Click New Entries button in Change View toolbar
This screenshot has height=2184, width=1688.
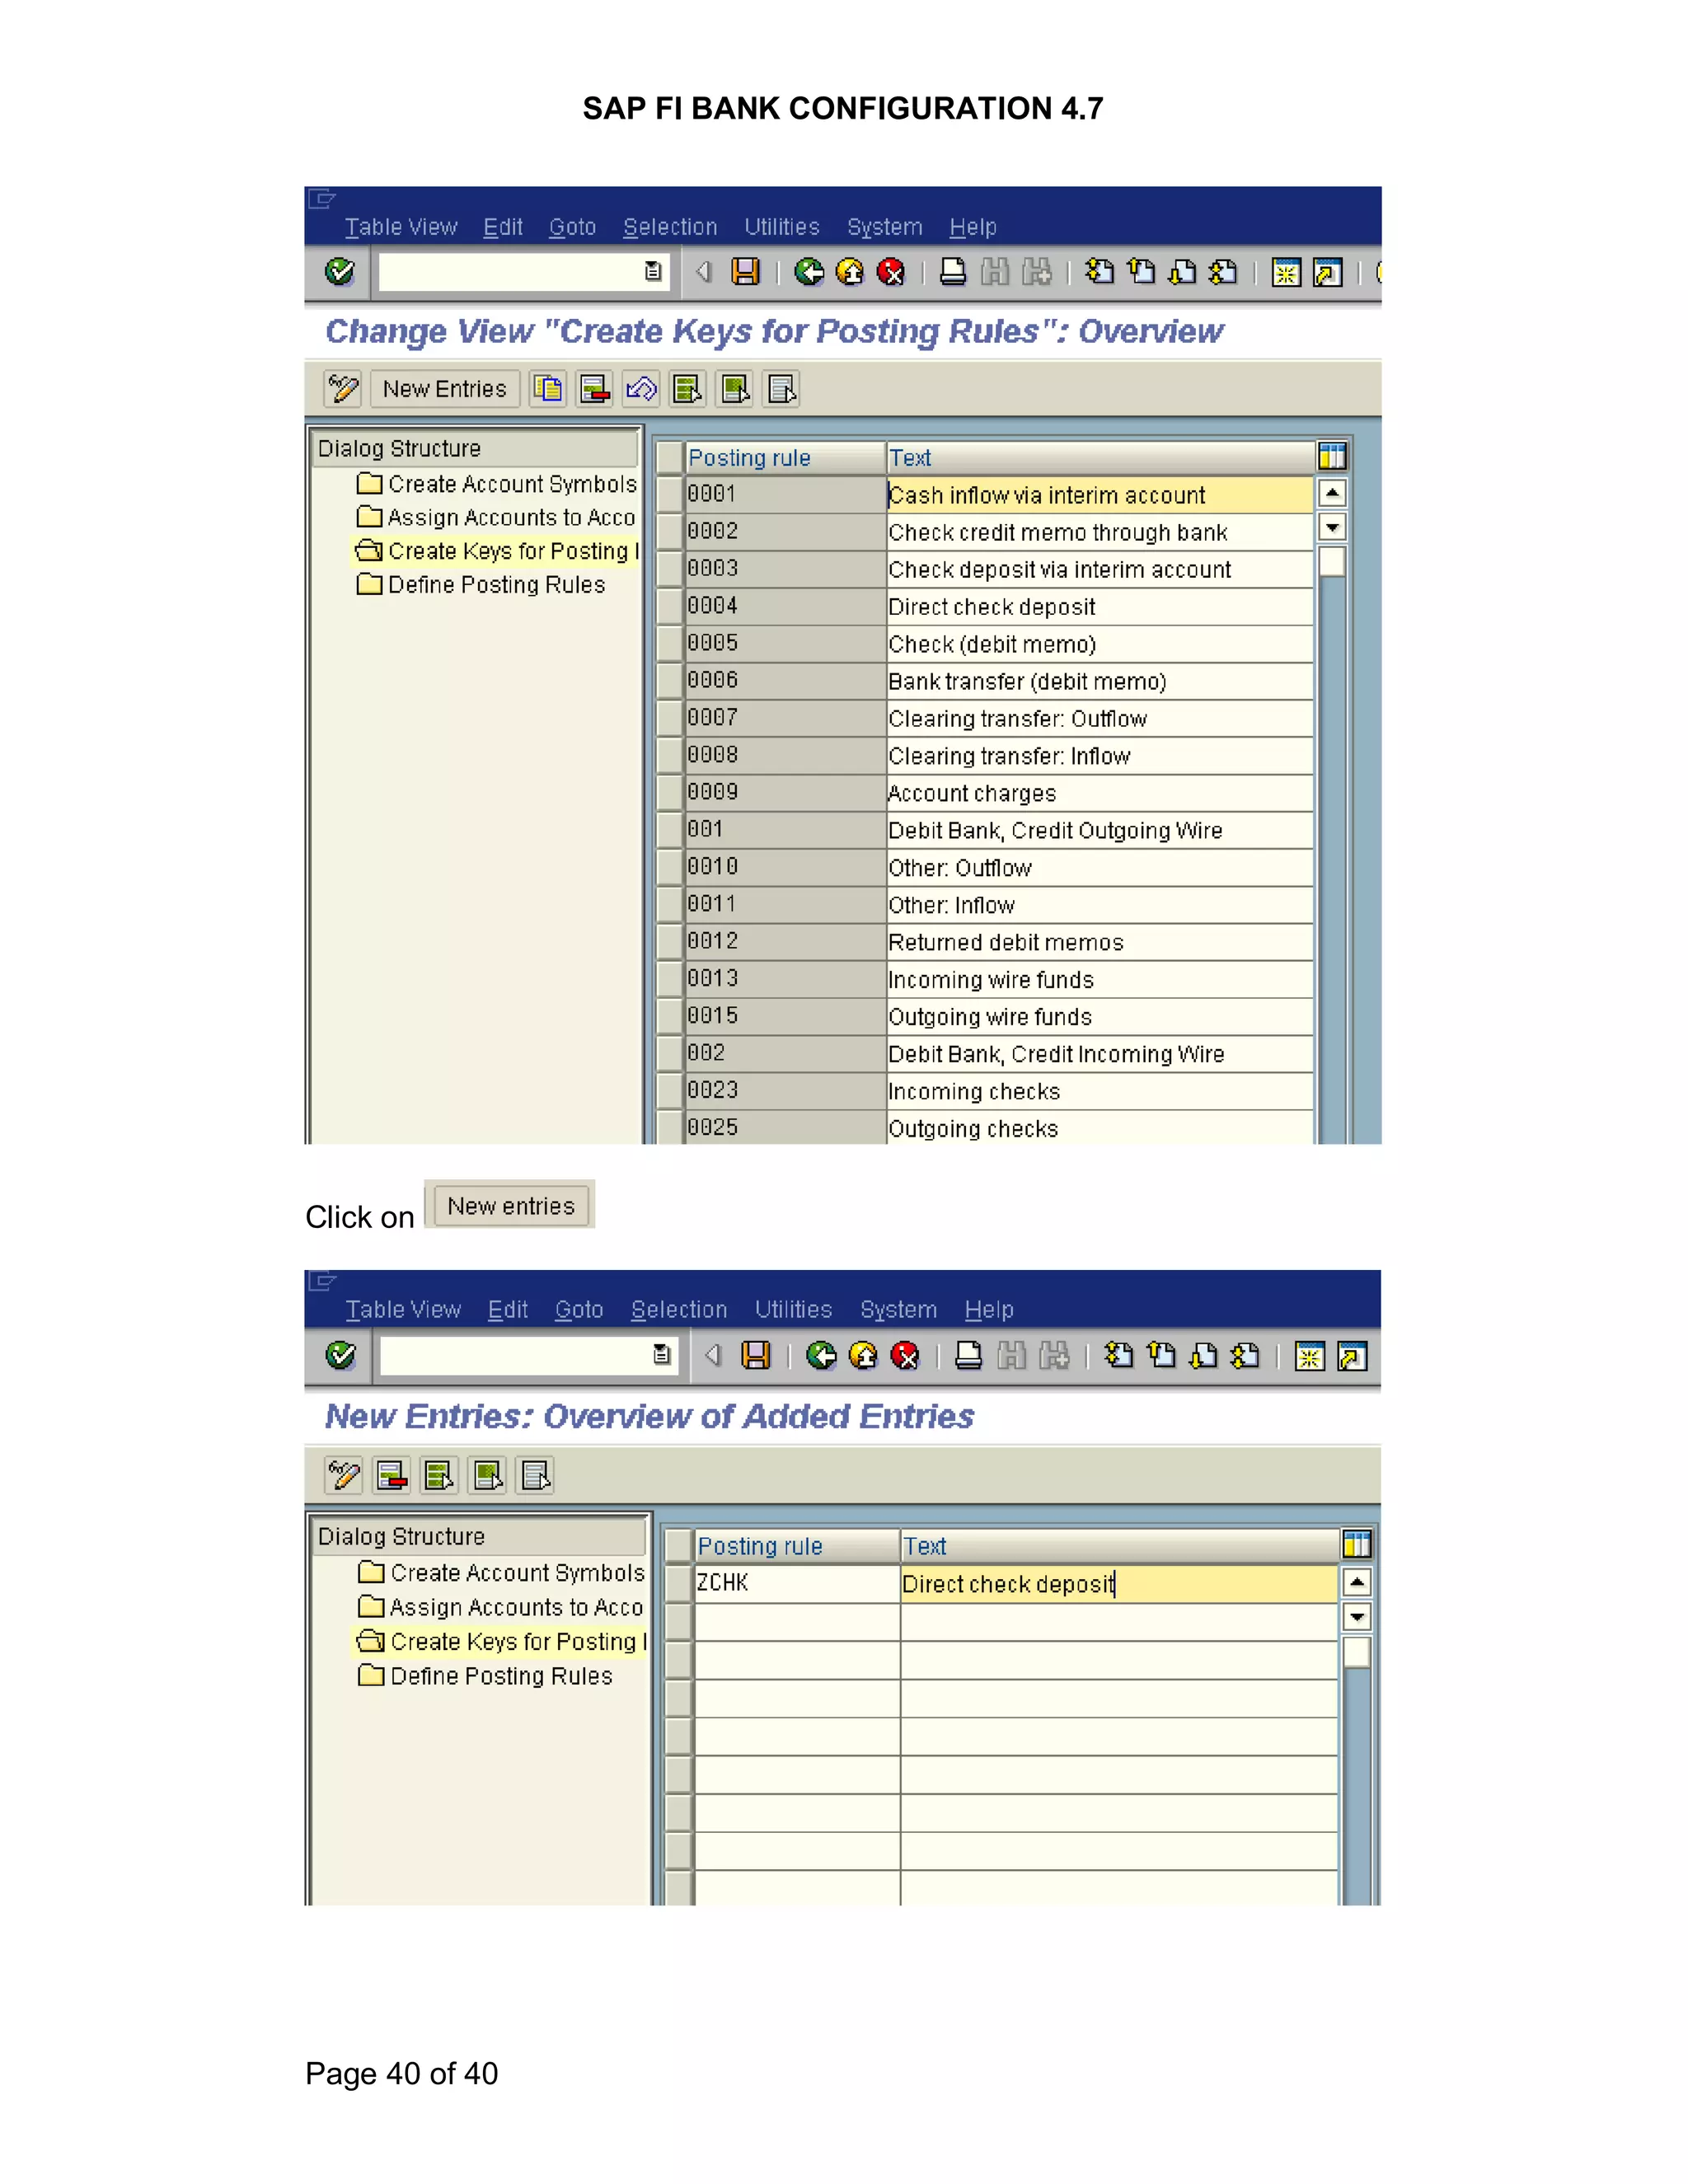click(445, 389)
